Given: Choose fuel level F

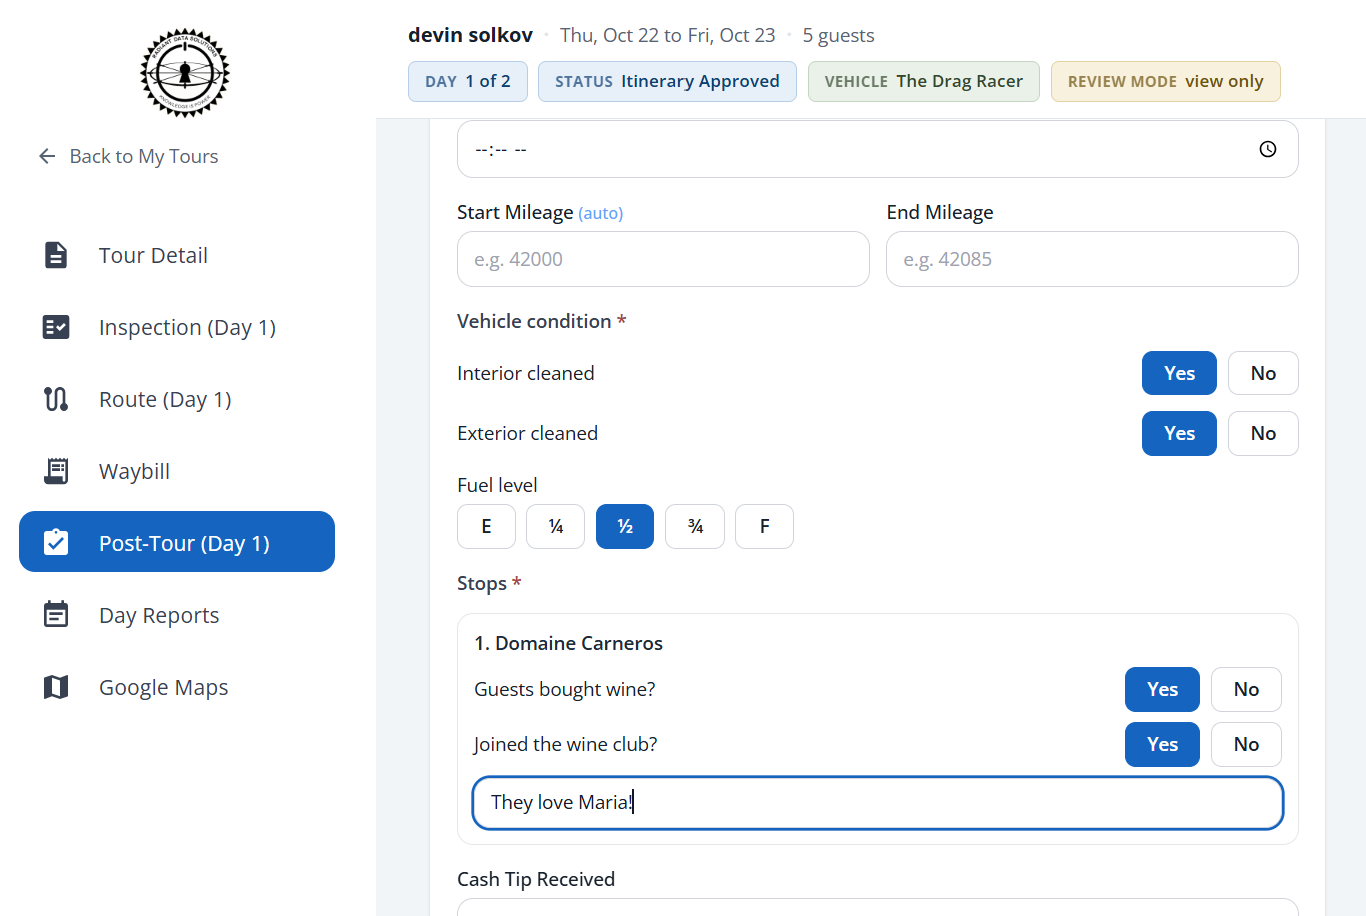Looking at the screenshot, I should pos(764,526).
